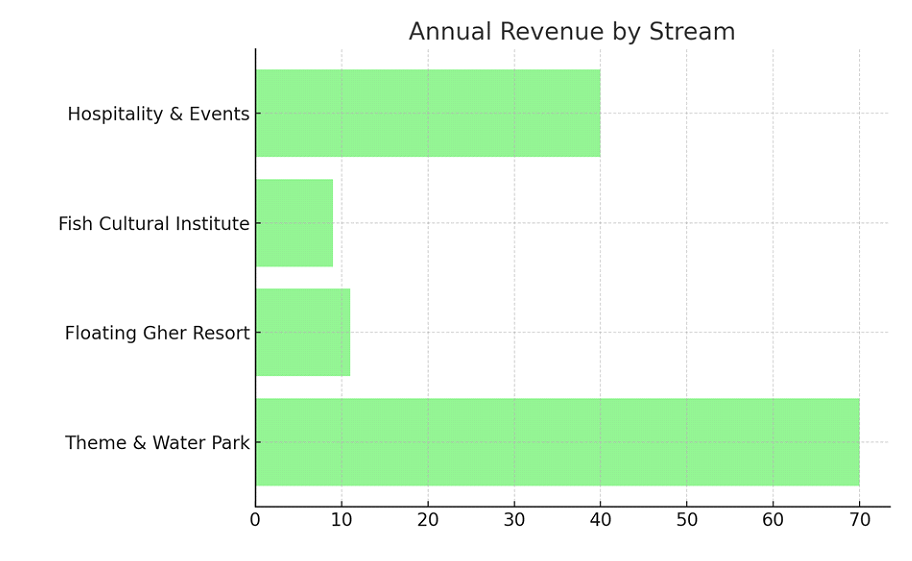This screenshot has width=912, height=561.
Task: Select the "Theme & Water Park" axis label
Action: (157, 443)
